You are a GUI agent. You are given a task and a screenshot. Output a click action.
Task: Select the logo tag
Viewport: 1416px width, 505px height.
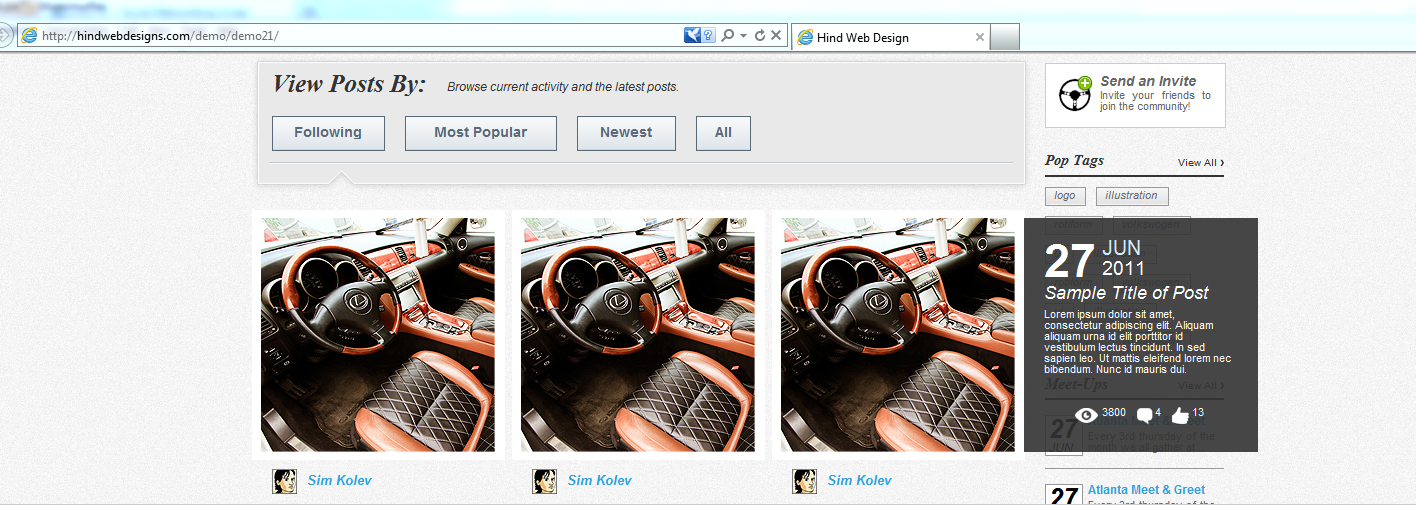[1065, 196]
